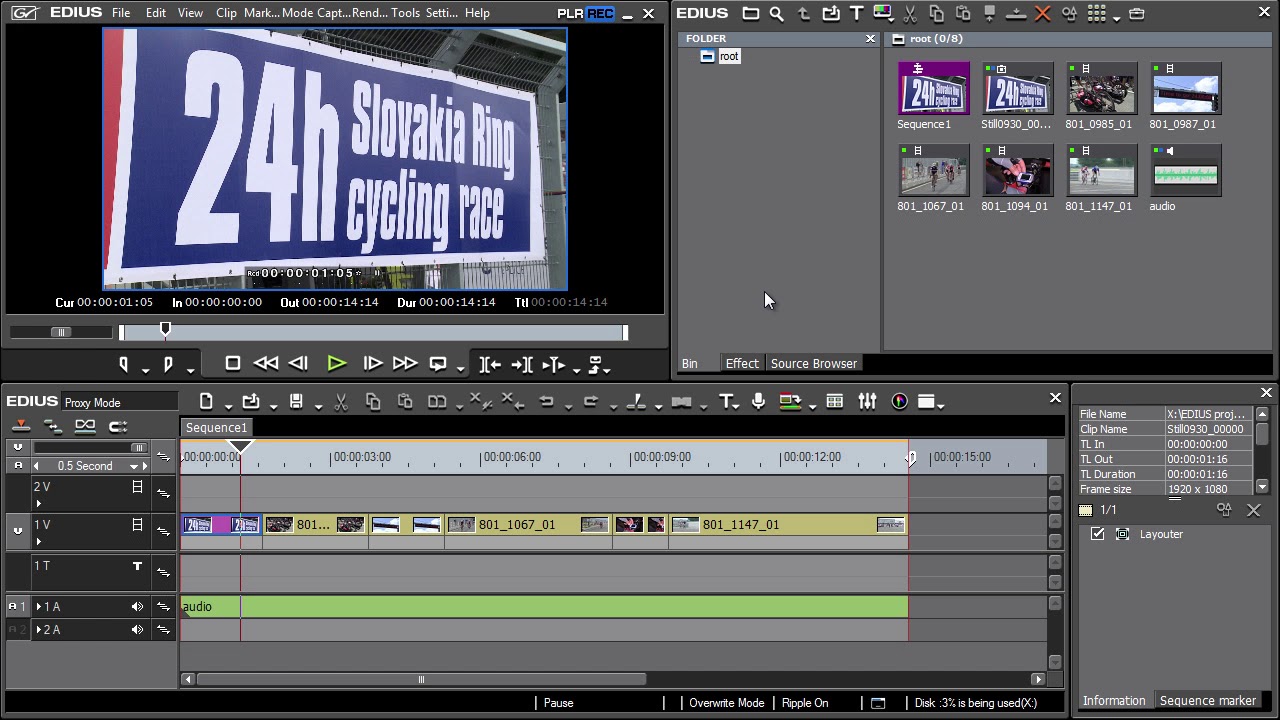The image size is (1280, 720).
Task: Expand the 1 A audio track
Action: coord(39,607)
